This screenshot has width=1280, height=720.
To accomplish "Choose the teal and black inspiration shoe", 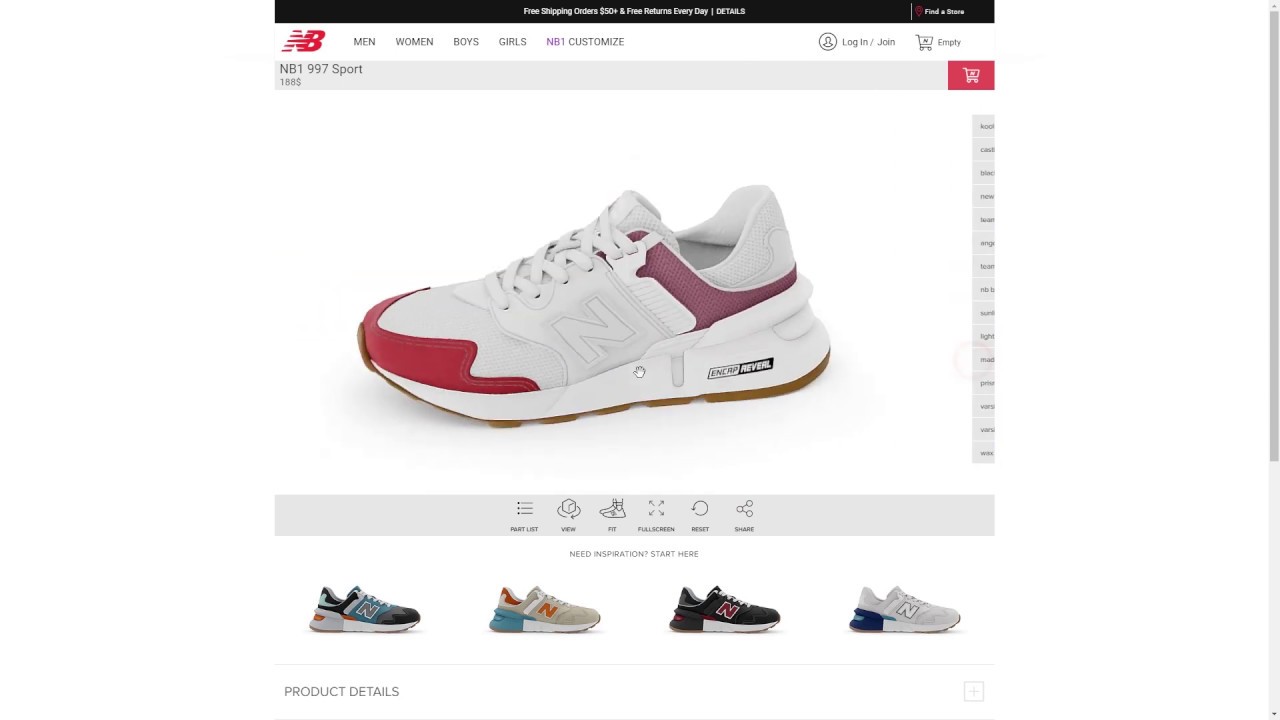I will (365, 609).
